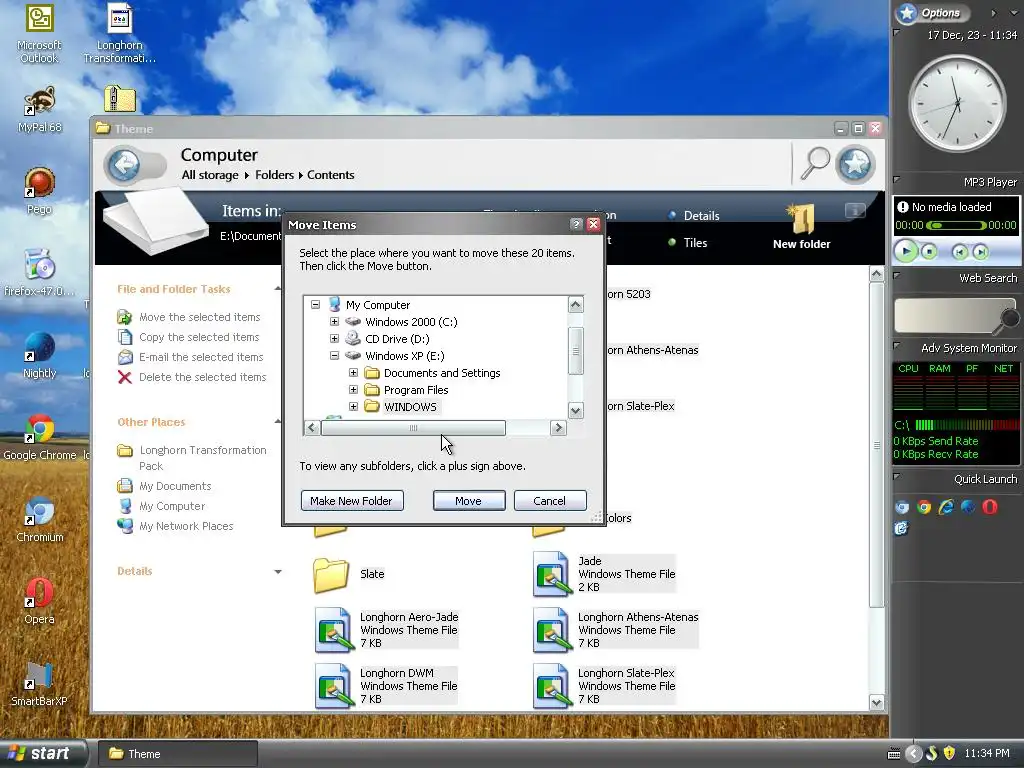Select the Details view option

tap(701, 216)
